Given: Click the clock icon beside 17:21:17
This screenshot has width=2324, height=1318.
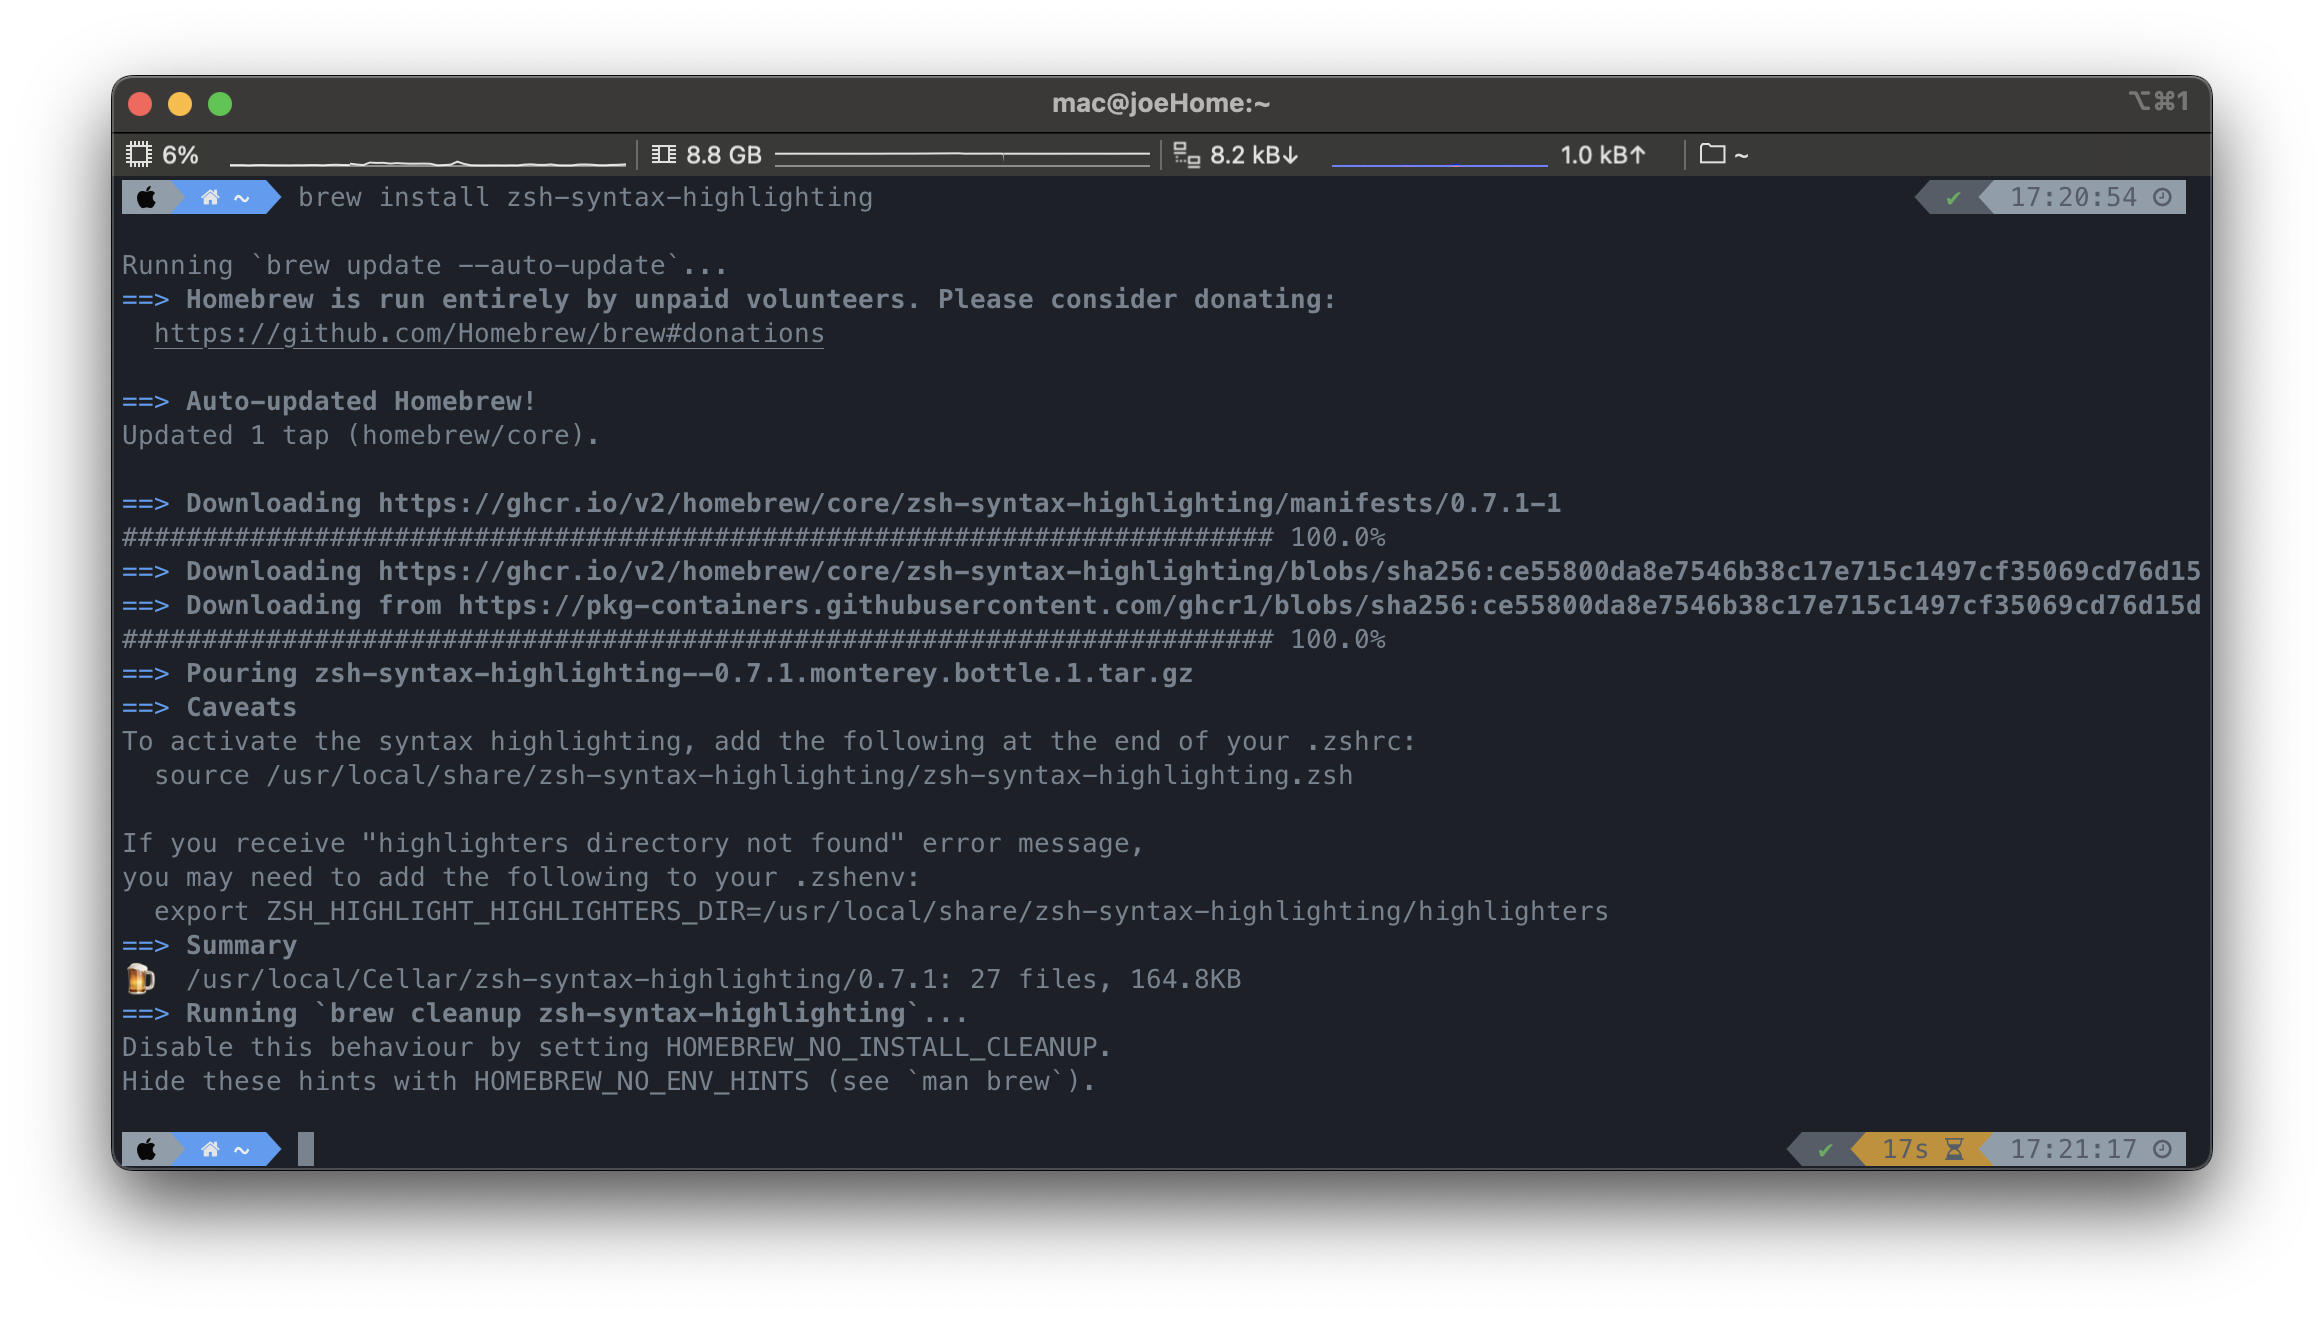Looking at the screenshot, I should pos(2162,1149).
